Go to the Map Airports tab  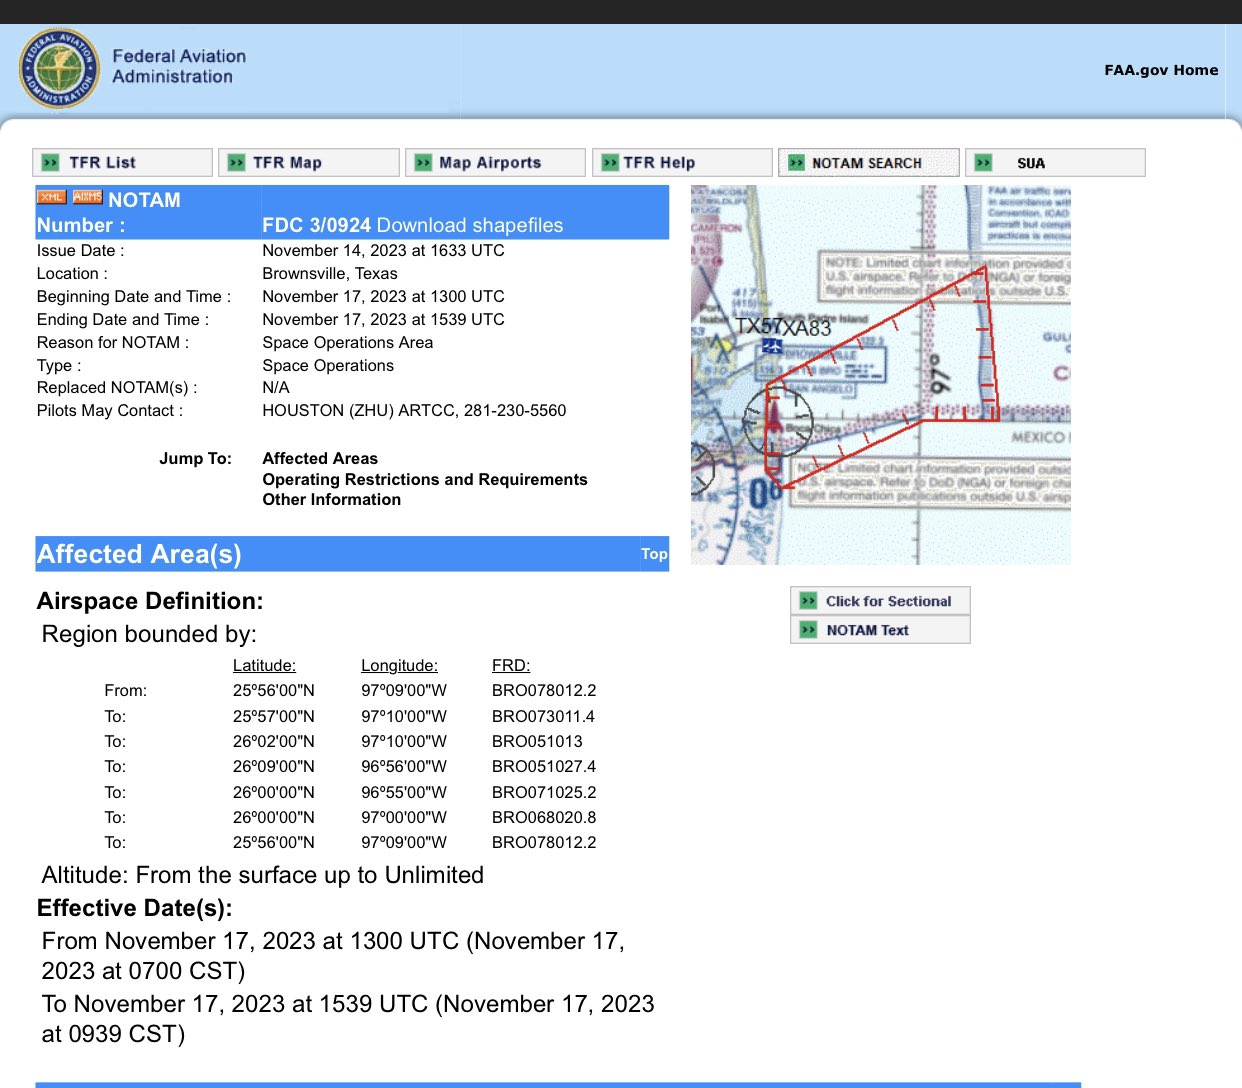(x=495, y=162)
